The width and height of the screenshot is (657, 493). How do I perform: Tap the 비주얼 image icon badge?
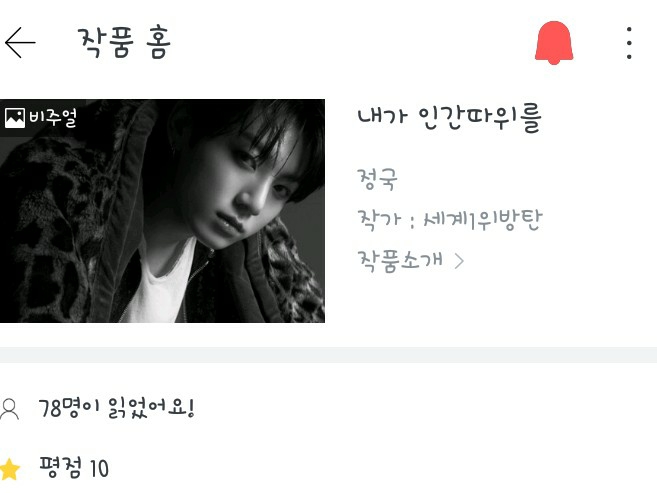click(x=15, y=118)
